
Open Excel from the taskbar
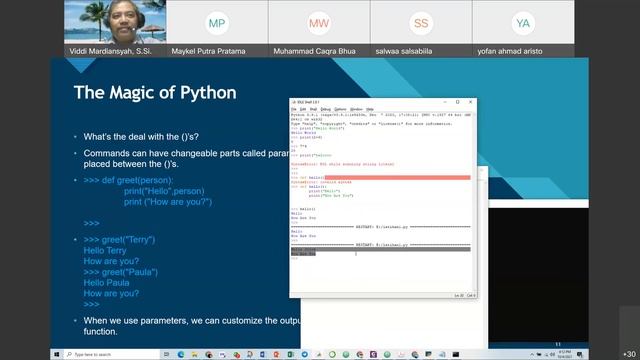[x=290, y=354]
